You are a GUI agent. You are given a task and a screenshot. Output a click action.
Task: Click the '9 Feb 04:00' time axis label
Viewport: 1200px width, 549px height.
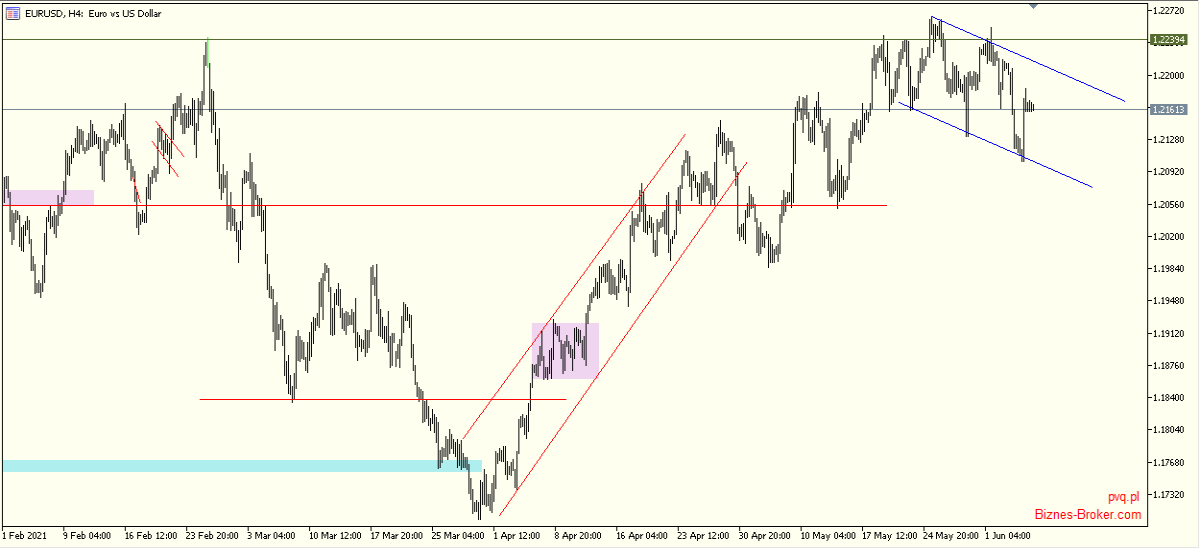88,535
